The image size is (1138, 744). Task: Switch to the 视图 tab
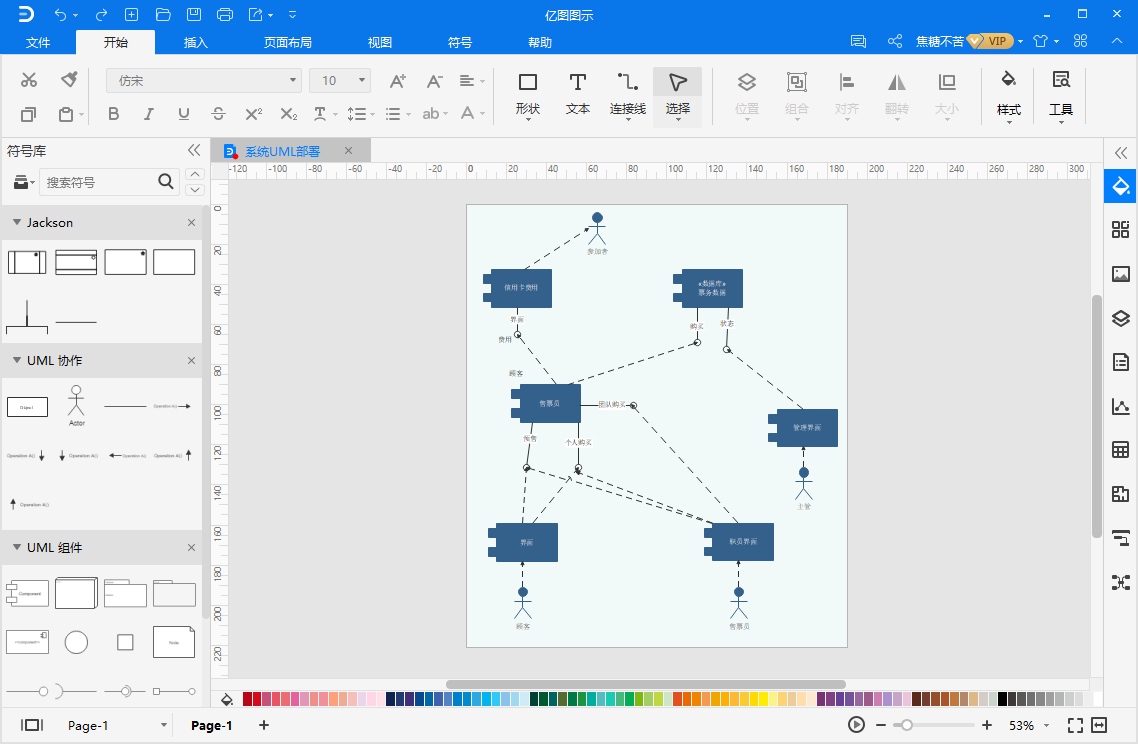click(380, 42)
